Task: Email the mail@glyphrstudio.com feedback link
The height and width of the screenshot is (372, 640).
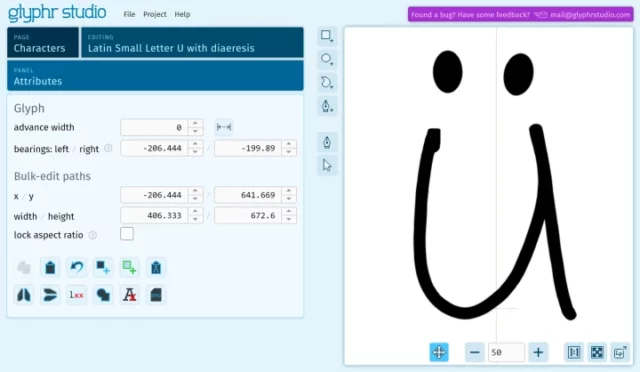Action: [x=590, y=15]
